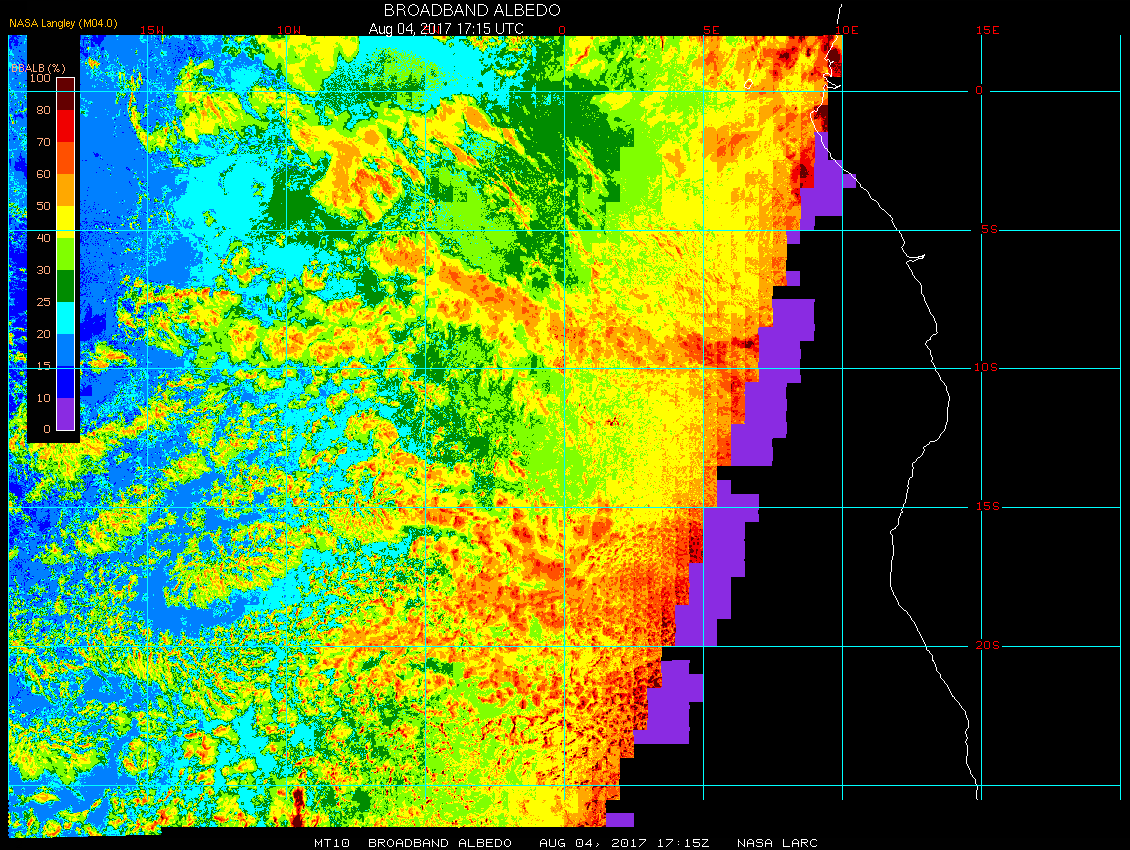Select the purple 0-10 legend swatch
Viewport: 1130px width, 850px height.
click(66, 414)
